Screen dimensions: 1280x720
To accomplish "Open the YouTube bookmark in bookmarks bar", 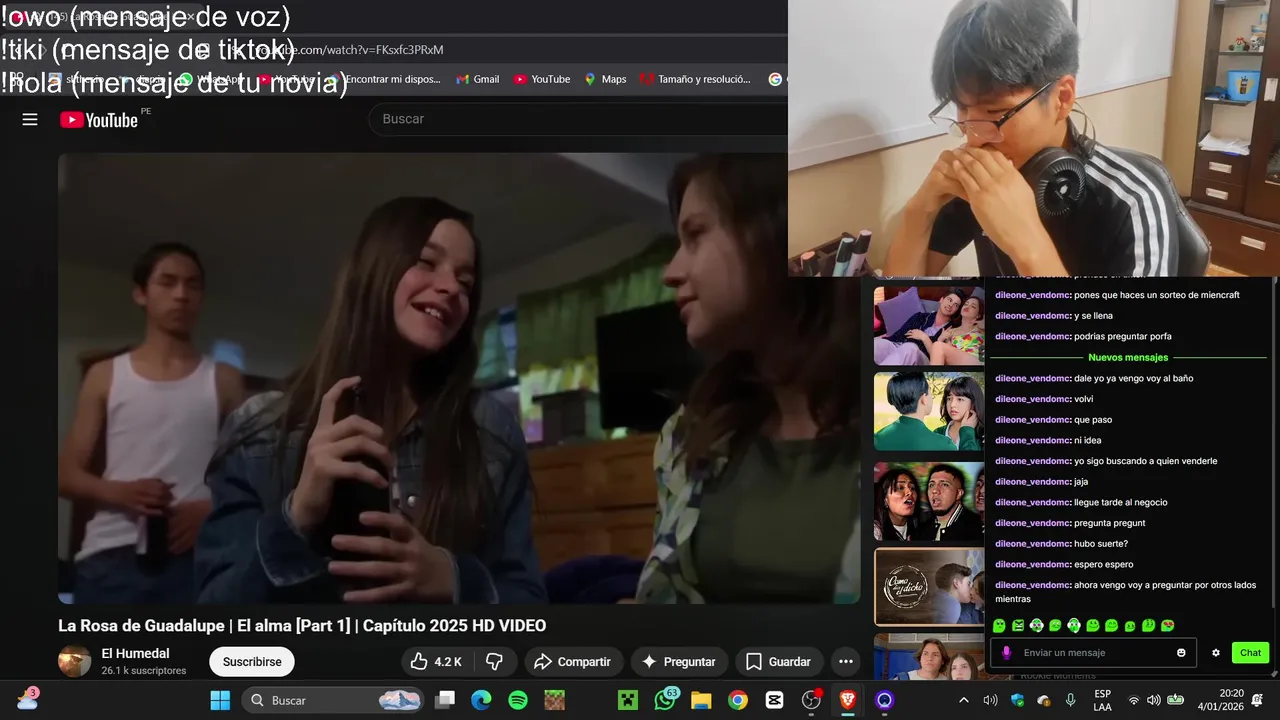I will pyautogui.click(x=541, y=79).
